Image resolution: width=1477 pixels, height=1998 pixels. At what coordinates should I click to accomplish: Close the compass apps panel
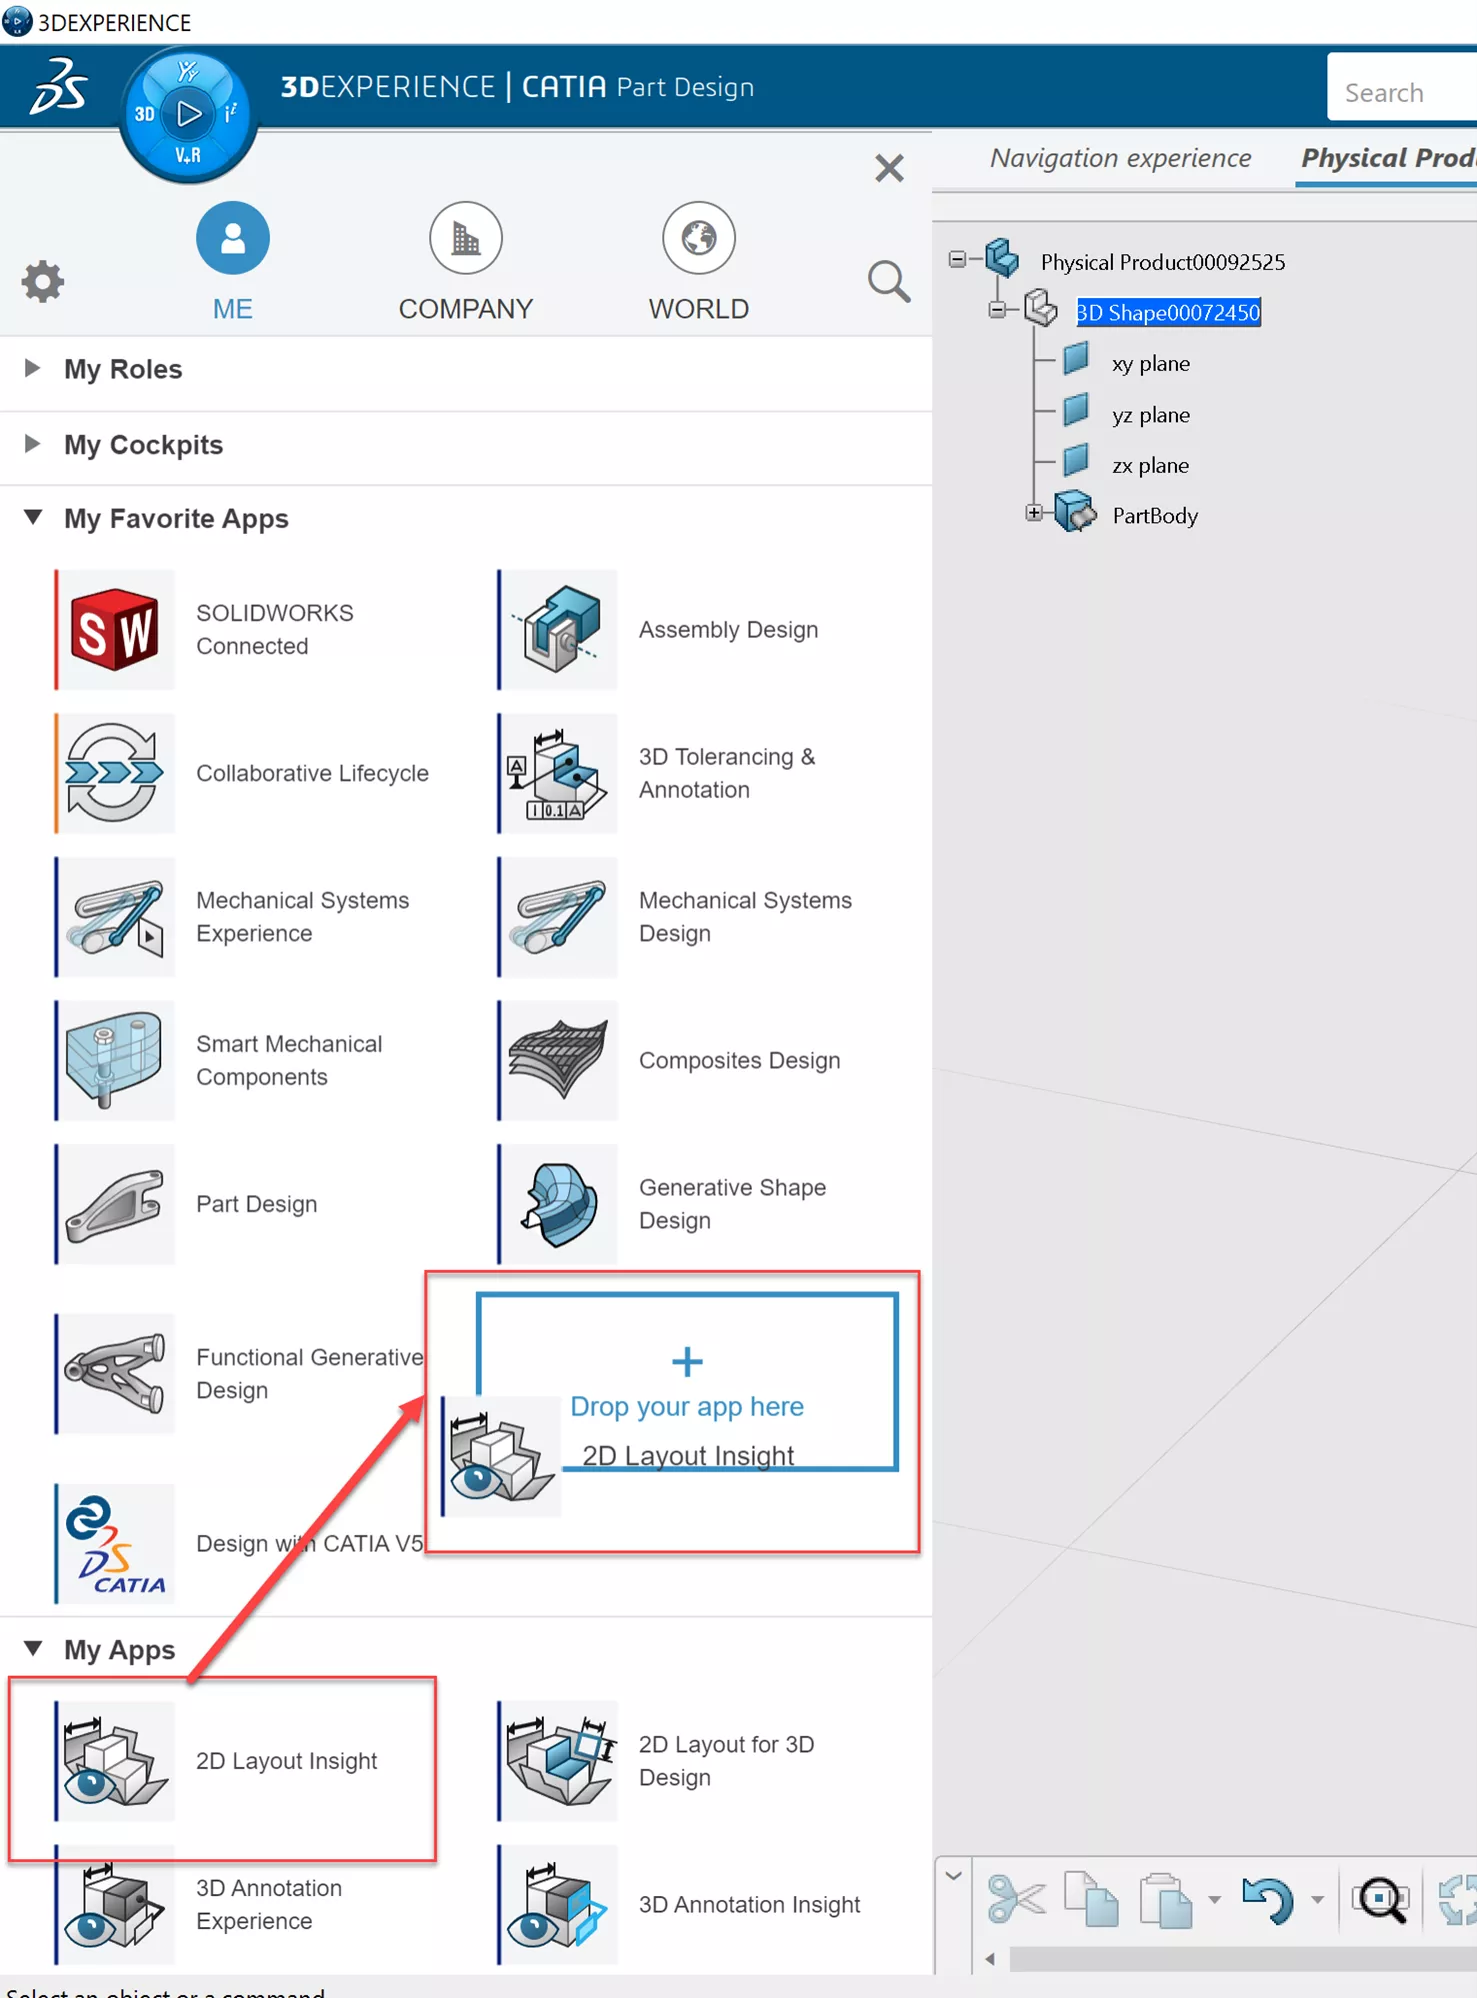pos(889,167)
